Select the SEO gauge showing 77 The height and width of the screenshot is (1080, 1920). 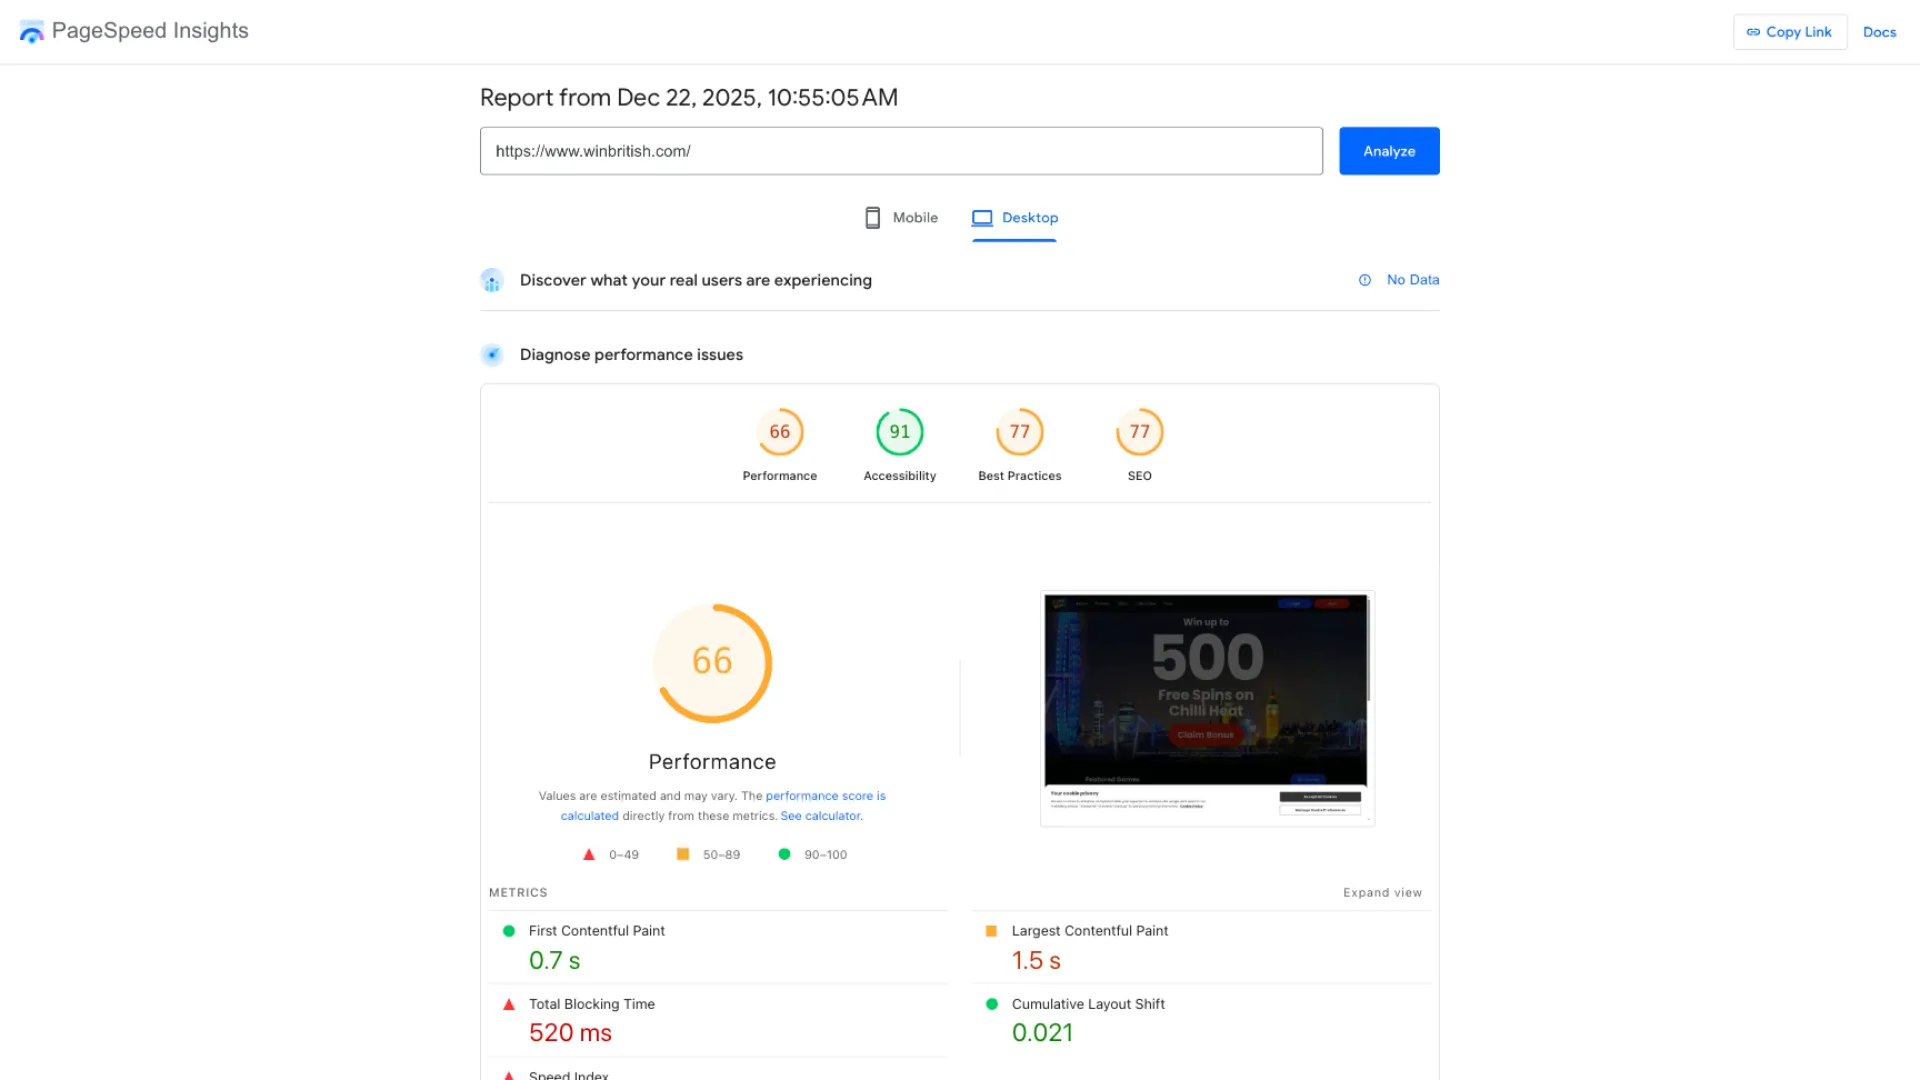tap(1139, 431)
